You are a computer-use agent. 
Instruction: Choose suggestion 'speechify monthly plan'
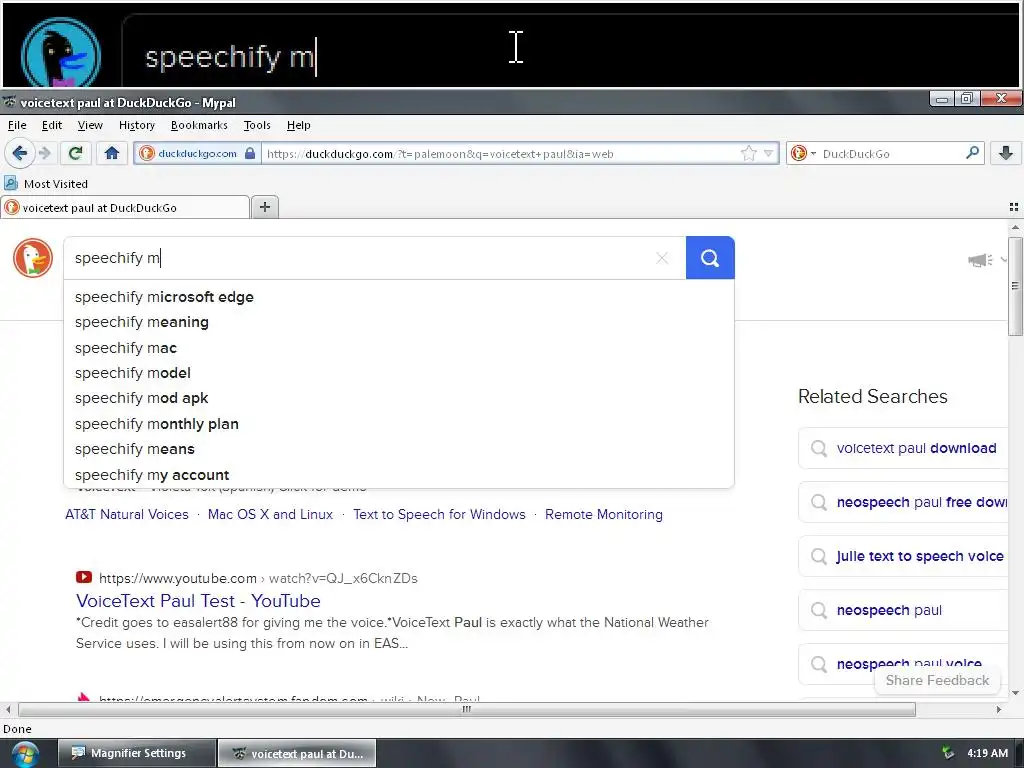399,424
